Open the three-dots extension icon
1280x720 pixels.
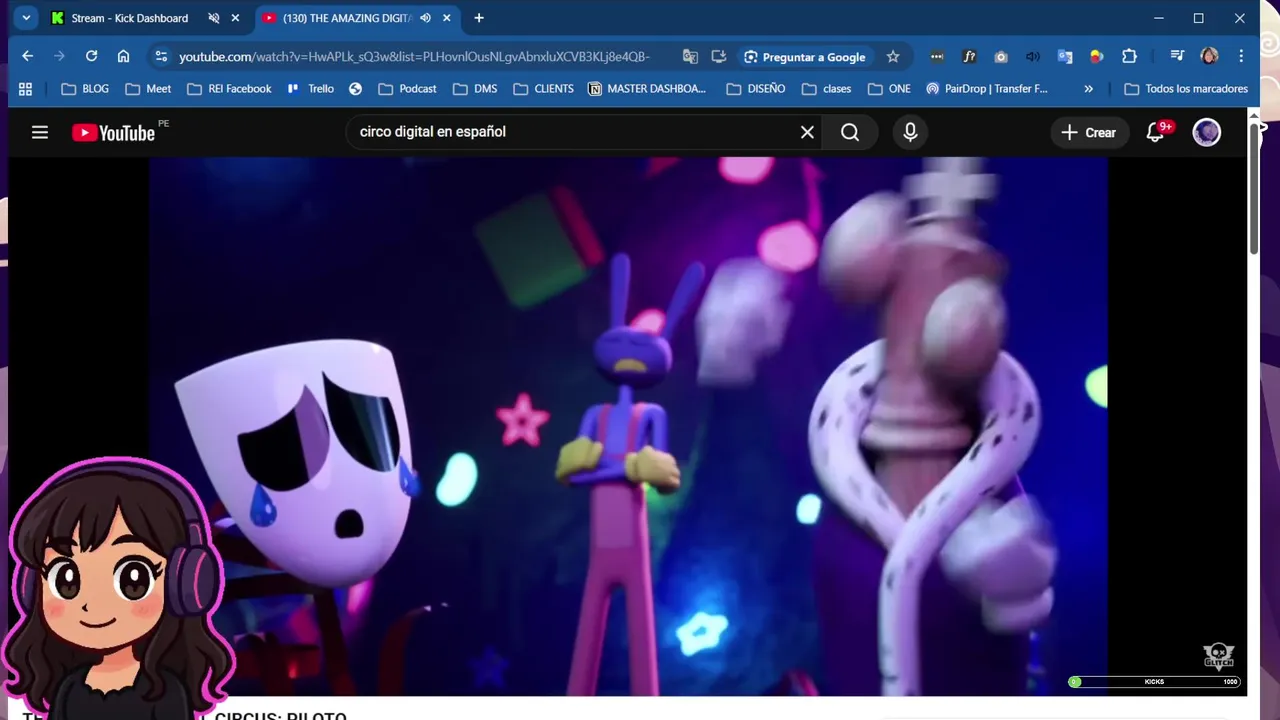936,57
